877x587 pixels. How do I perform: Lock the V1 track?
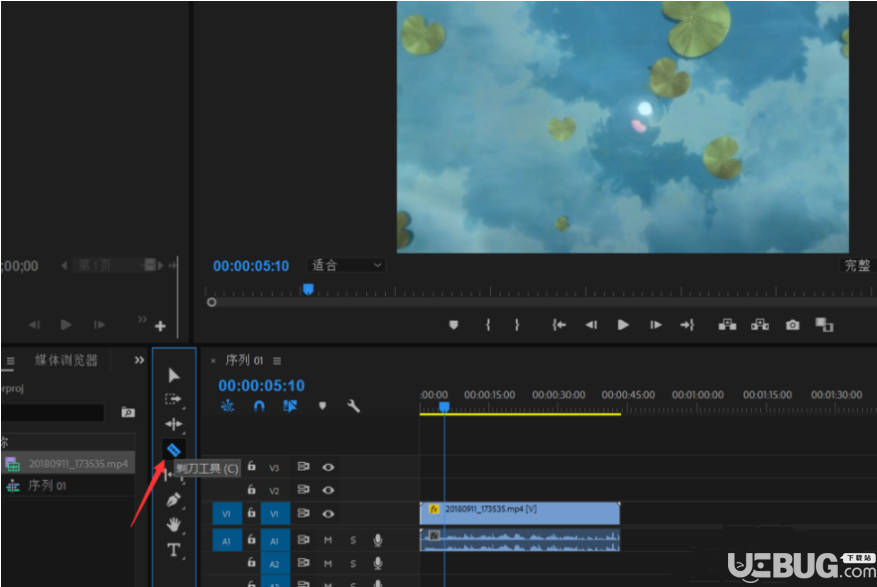(x=252, y=513)
